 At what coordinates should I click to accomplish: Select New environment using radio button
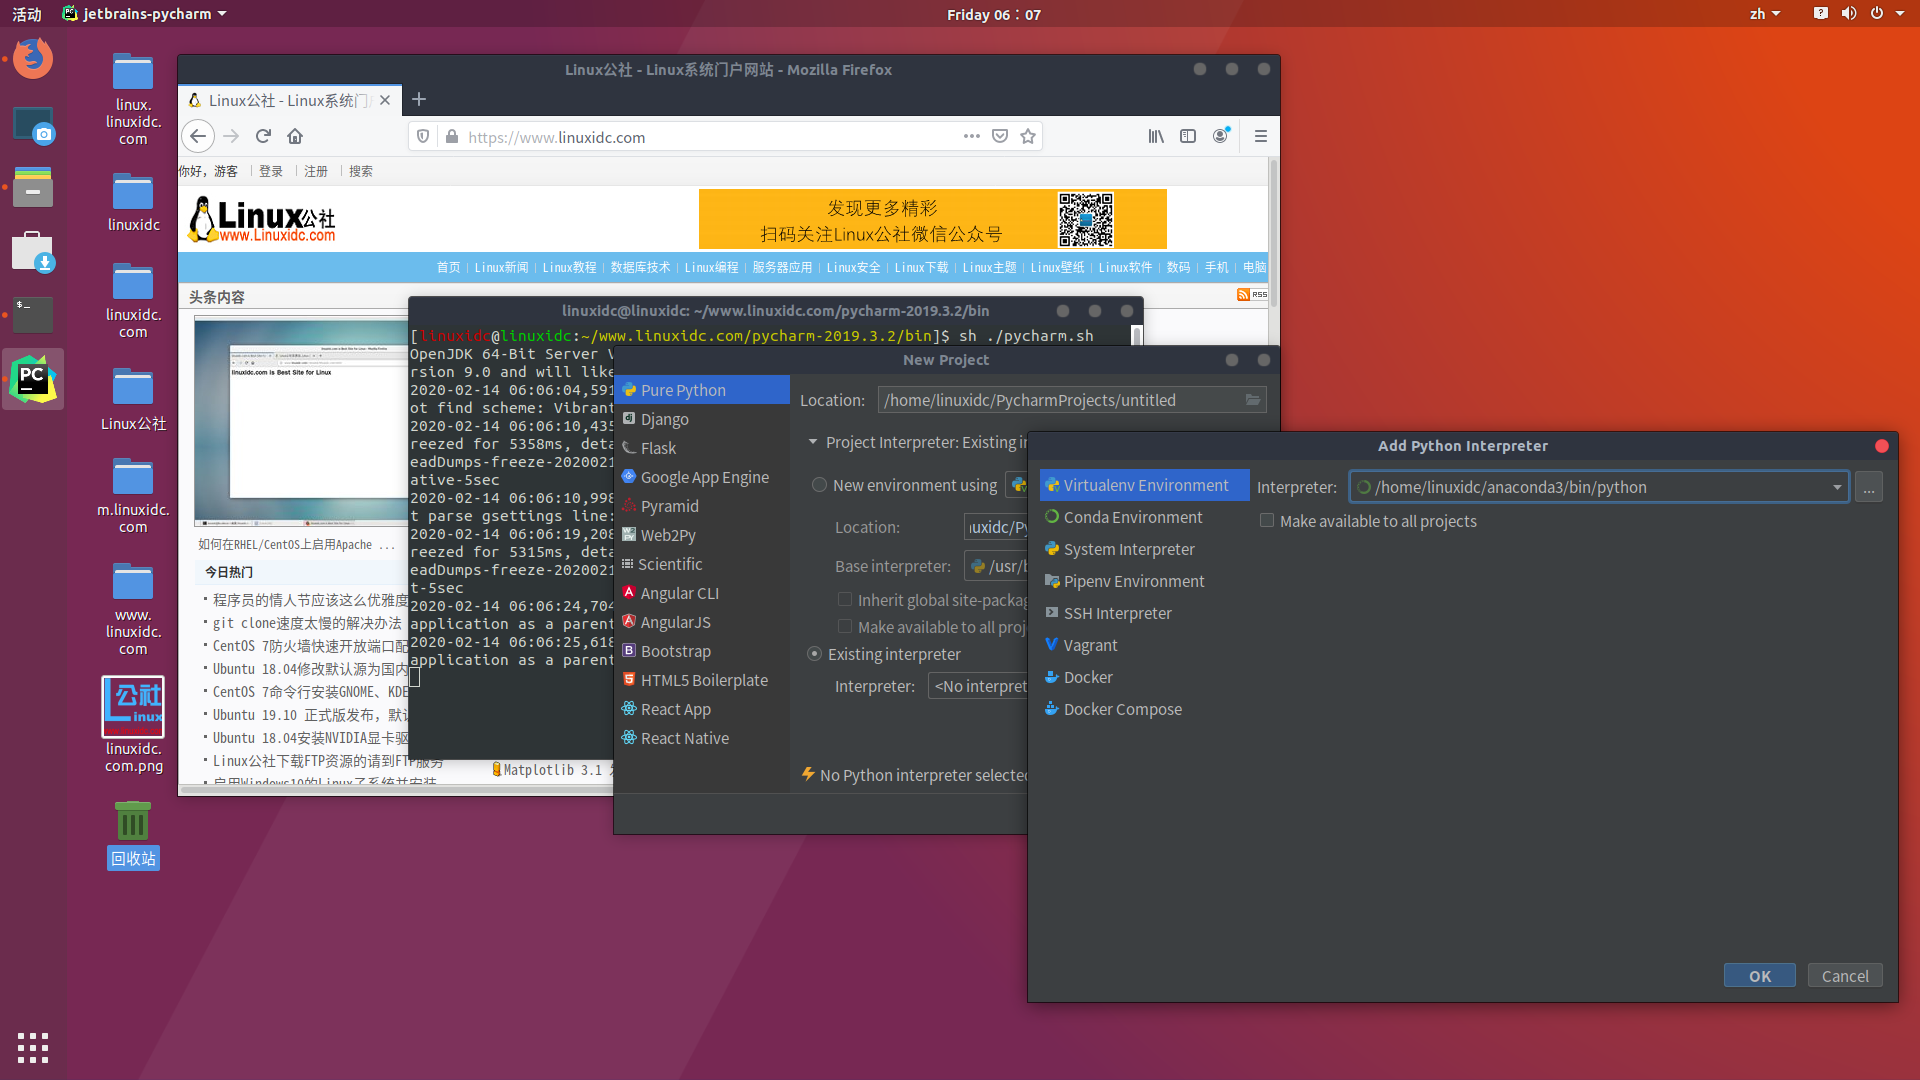click(819, 485)
